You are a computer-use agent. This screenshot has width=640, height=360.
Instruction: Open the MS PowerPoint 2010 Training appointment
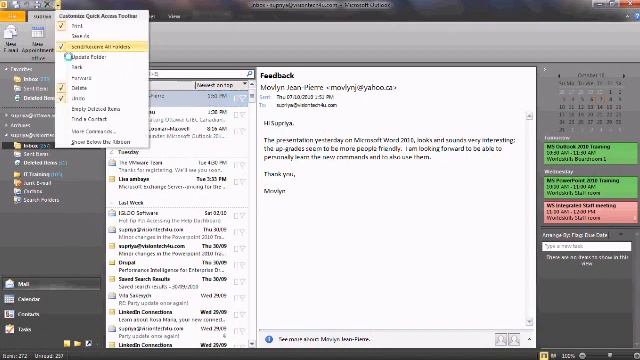click(x=590, y=187)
